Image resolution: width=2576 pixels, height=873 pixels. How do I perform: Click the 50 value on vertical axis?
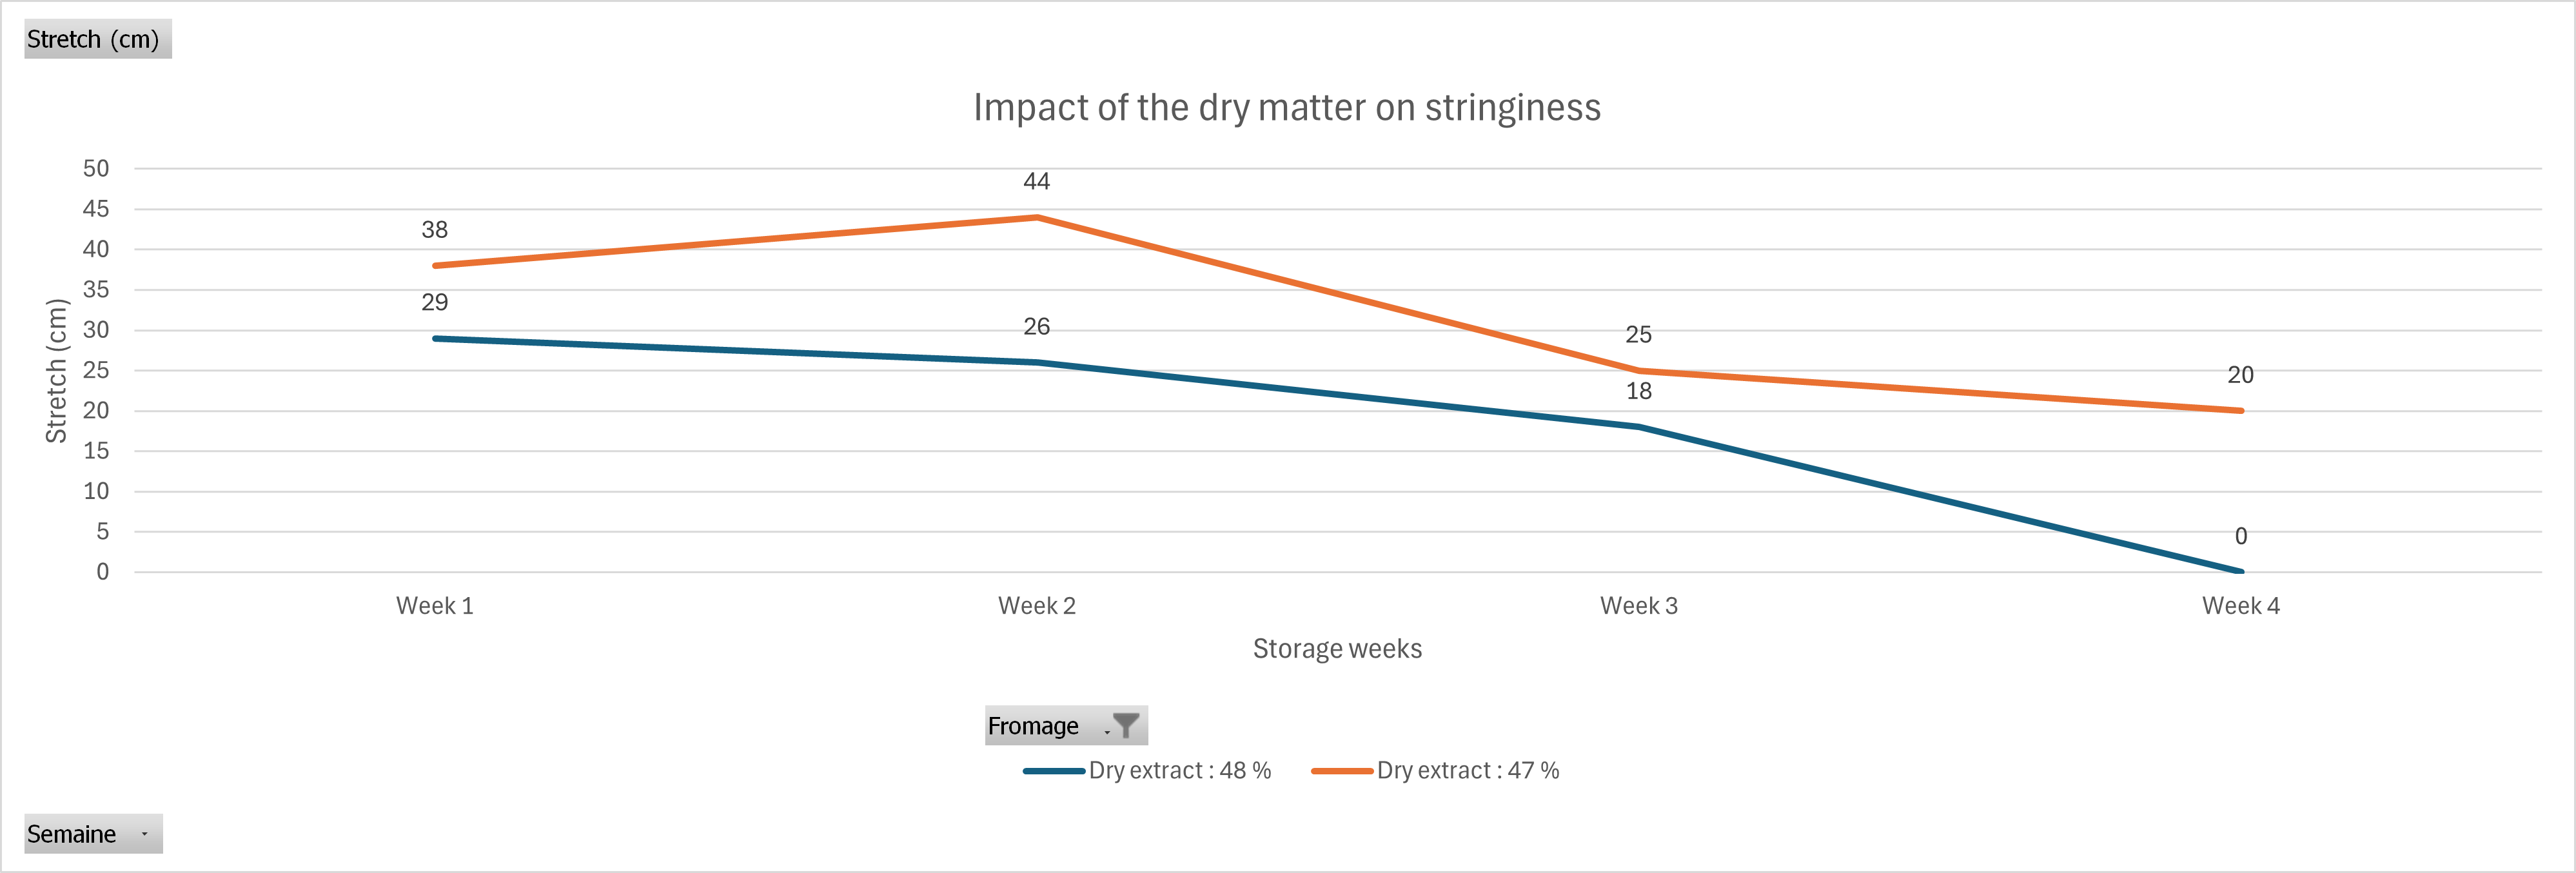(x=96, y=169)
